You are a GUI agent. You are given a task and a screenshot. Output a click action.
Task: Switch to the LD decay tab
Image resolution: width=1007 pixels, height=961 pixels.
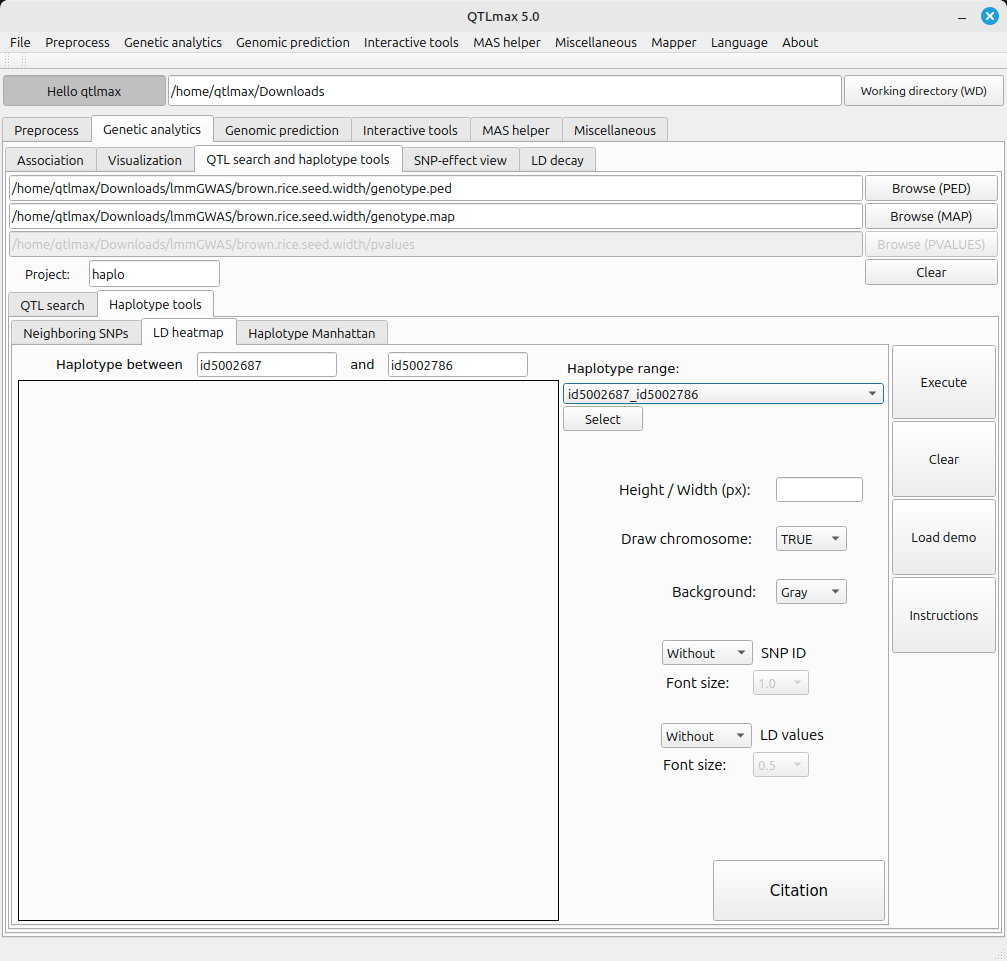pos(557,160)
